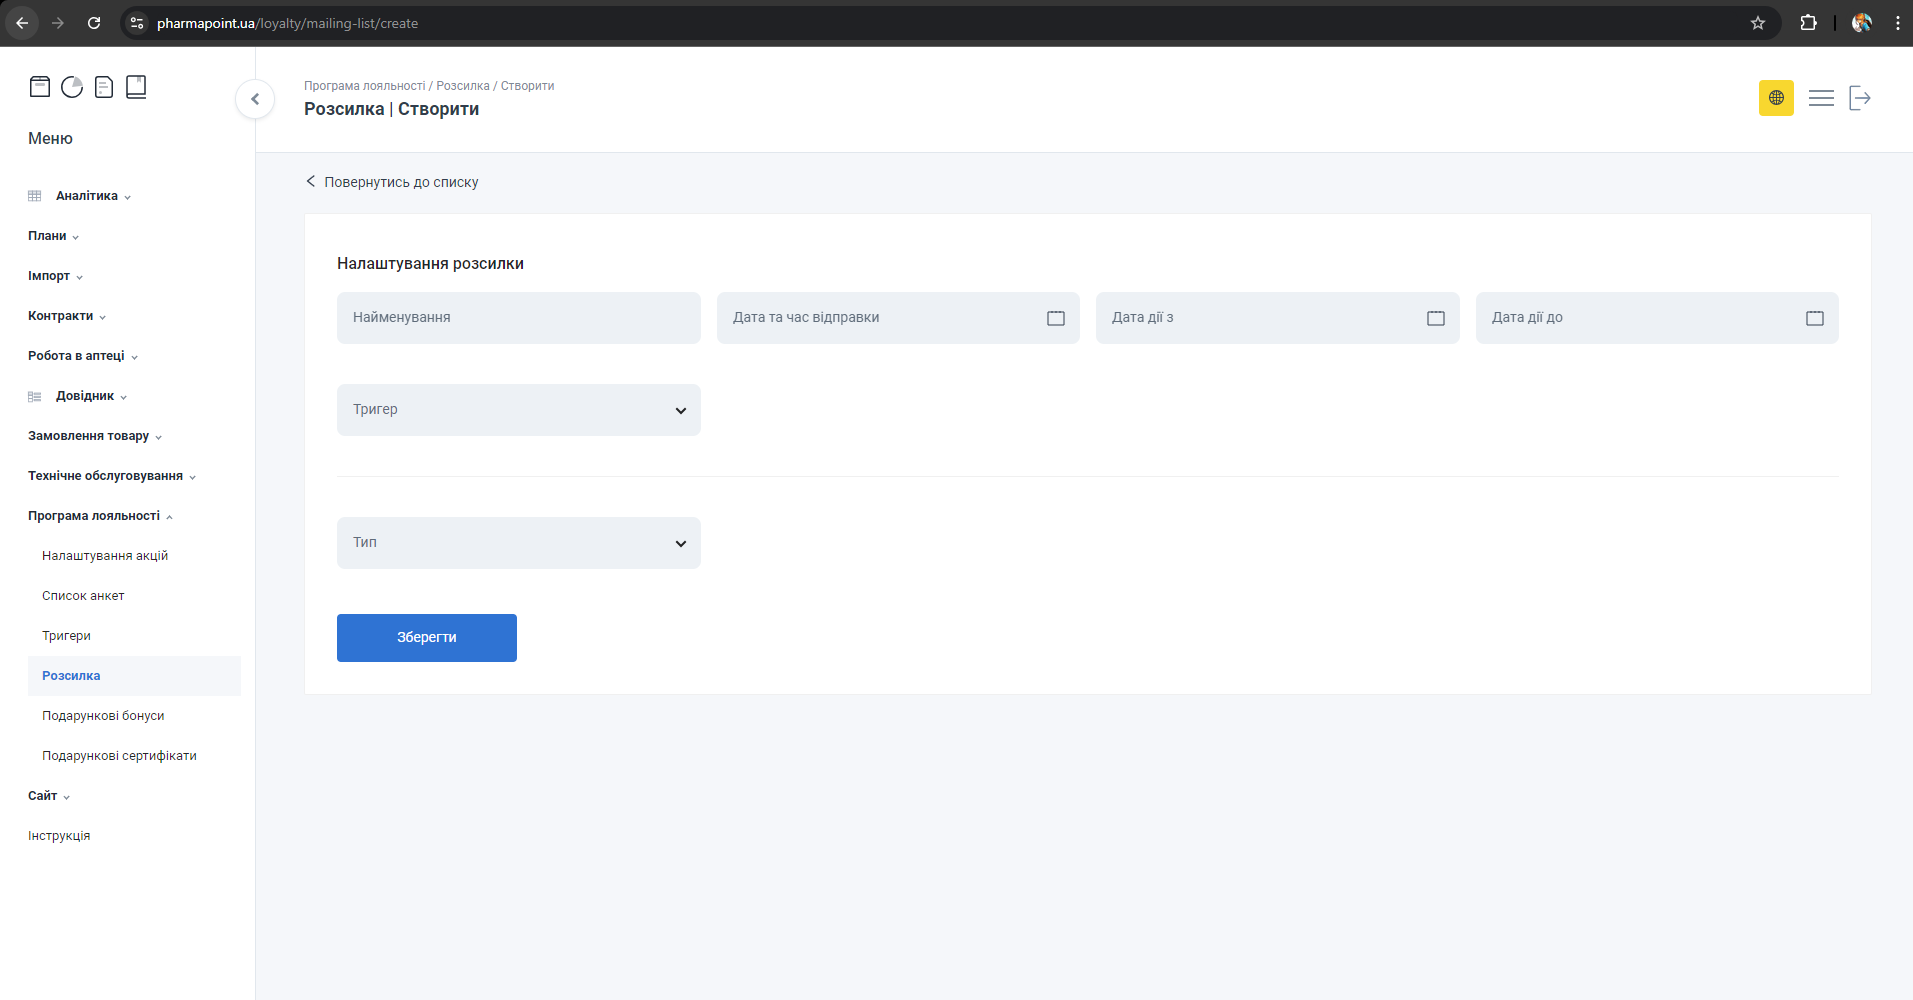This screenshot has height=1000, width=1913.
Task: Click the archive box icon in sidebar header
Action: point(40,87)
